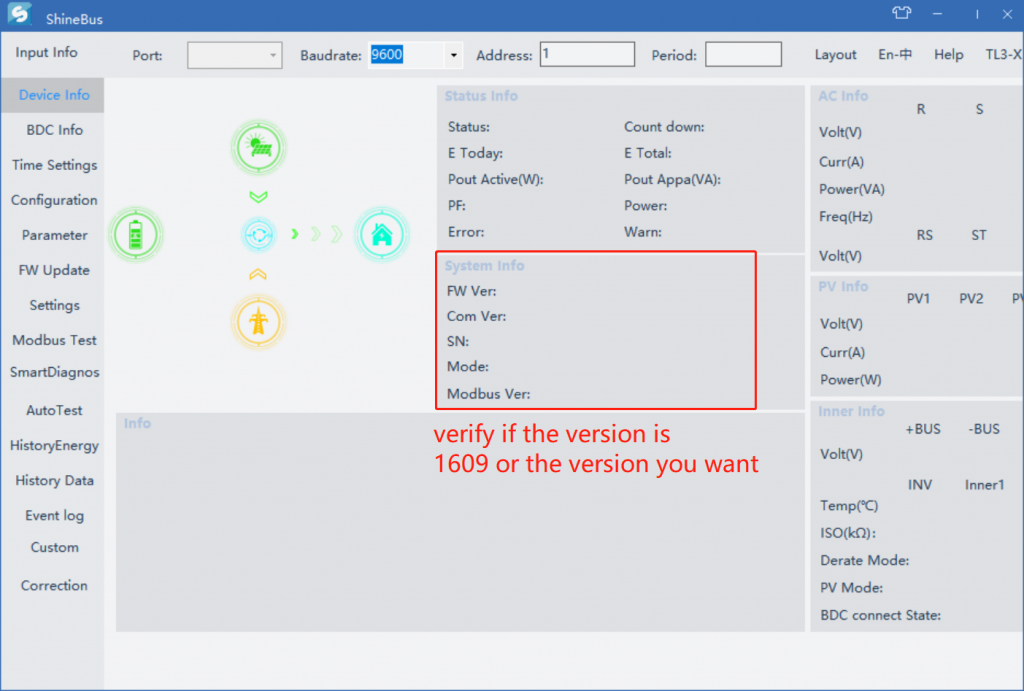Viewport: 1024px width, 691px height.
Task: Click the Pout Active(W): label
Action: click(495, 180)
